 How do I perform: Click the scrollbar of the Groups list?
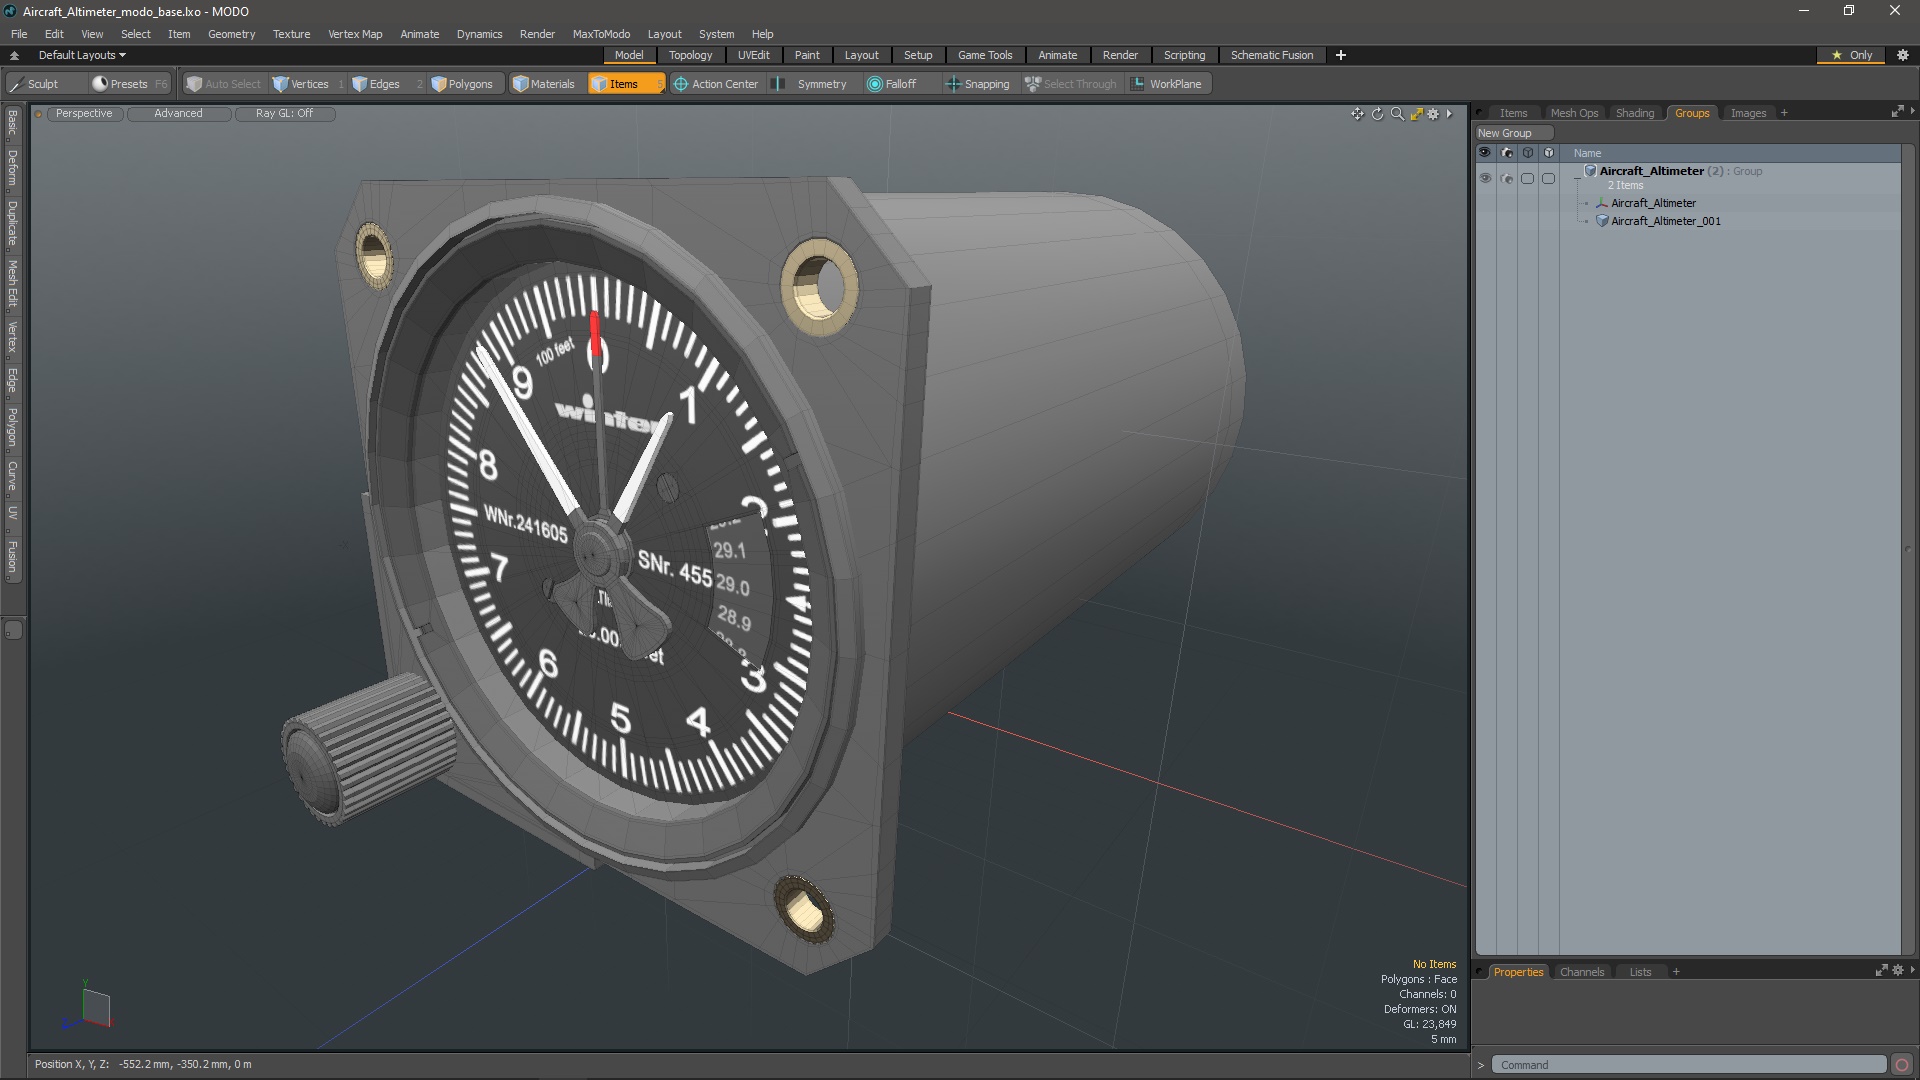click(1908, 548)
